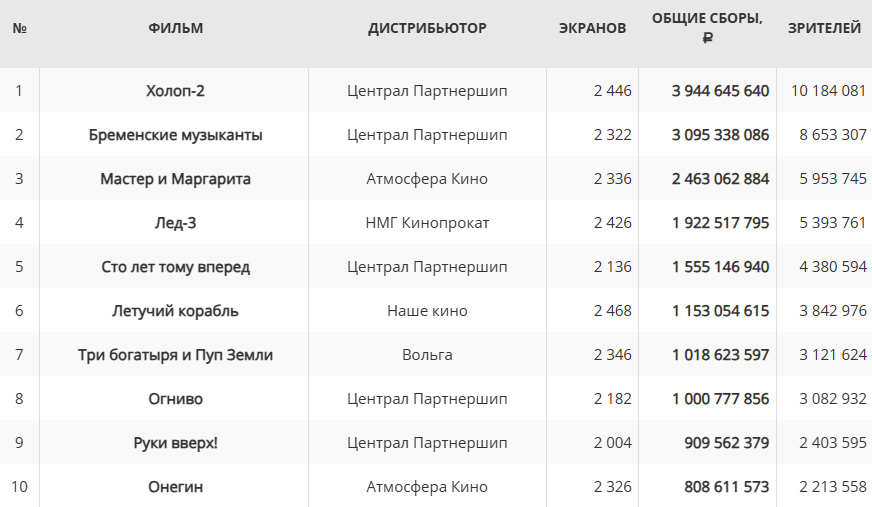Click the ДИСТРИБЬЮТОР column header
Viewport: 872px width, 507px height.
tap(427, 28)
